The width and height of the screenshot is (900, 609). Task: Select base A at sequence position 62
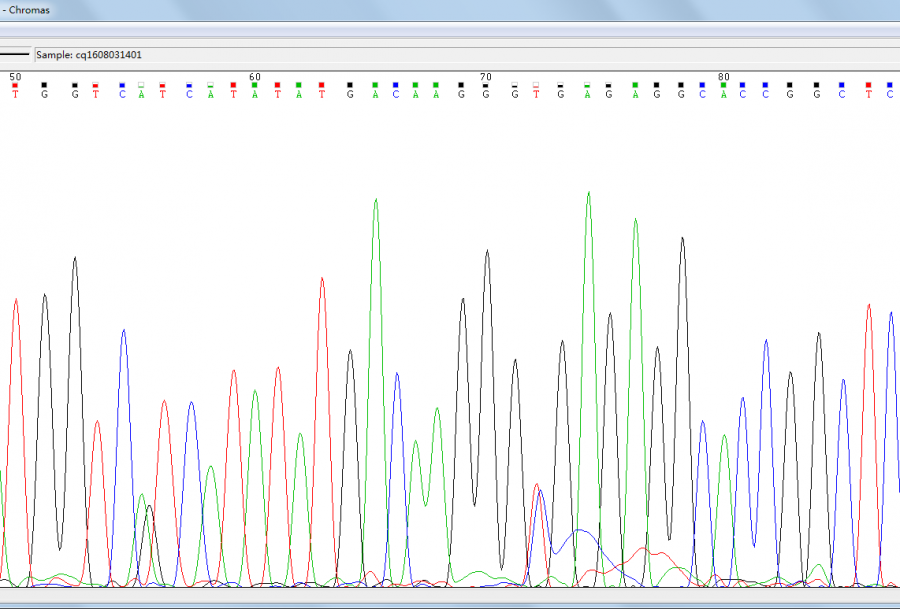pos(298,94)
